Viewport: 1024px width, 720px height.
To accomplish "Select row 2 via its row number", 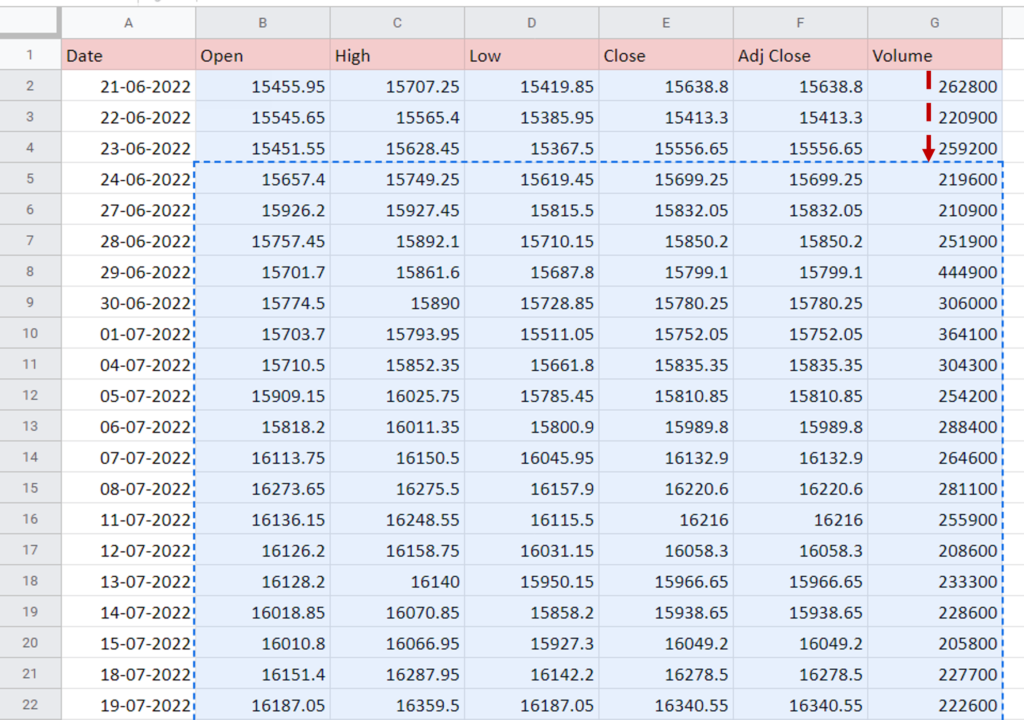I will pyautogui.click(x=30, y=86).
